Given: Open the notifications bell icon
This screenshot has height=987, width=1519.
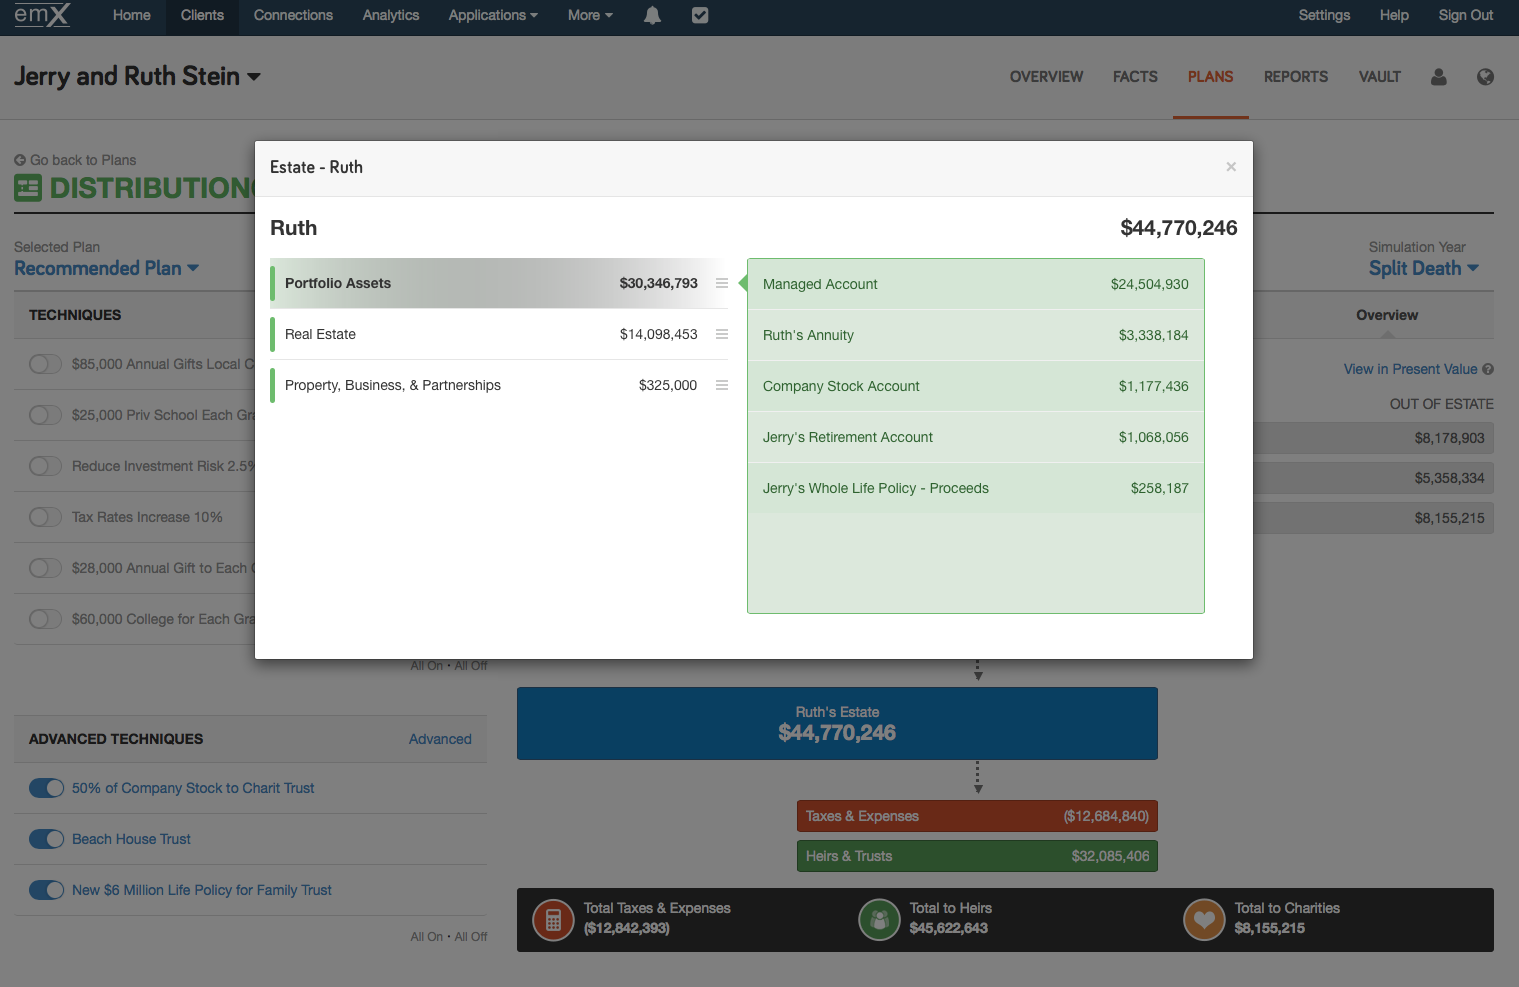Looking at the screenshot, I should 652,15.
